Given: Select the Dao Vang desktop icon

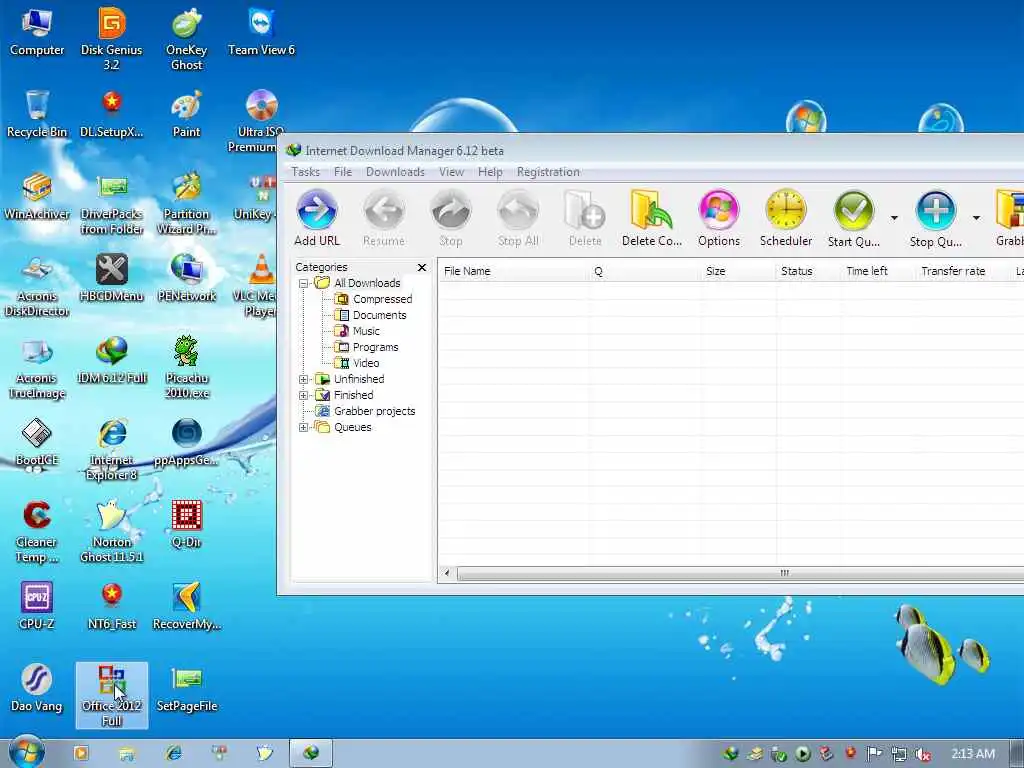Looking at the screenshot, I should [x=37, y=688].
